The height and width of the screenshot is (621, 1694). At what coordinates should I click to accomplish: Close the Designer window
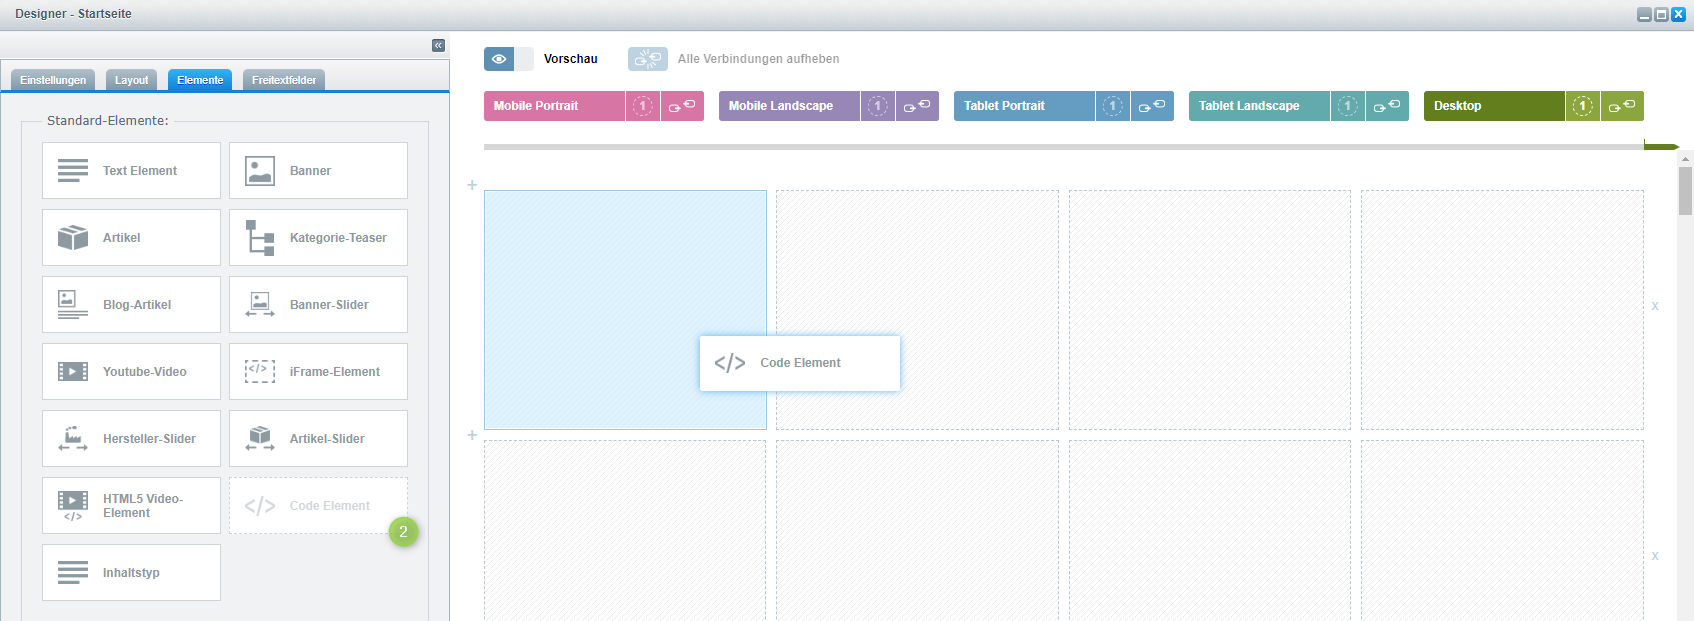click(x=1678, y=14)
